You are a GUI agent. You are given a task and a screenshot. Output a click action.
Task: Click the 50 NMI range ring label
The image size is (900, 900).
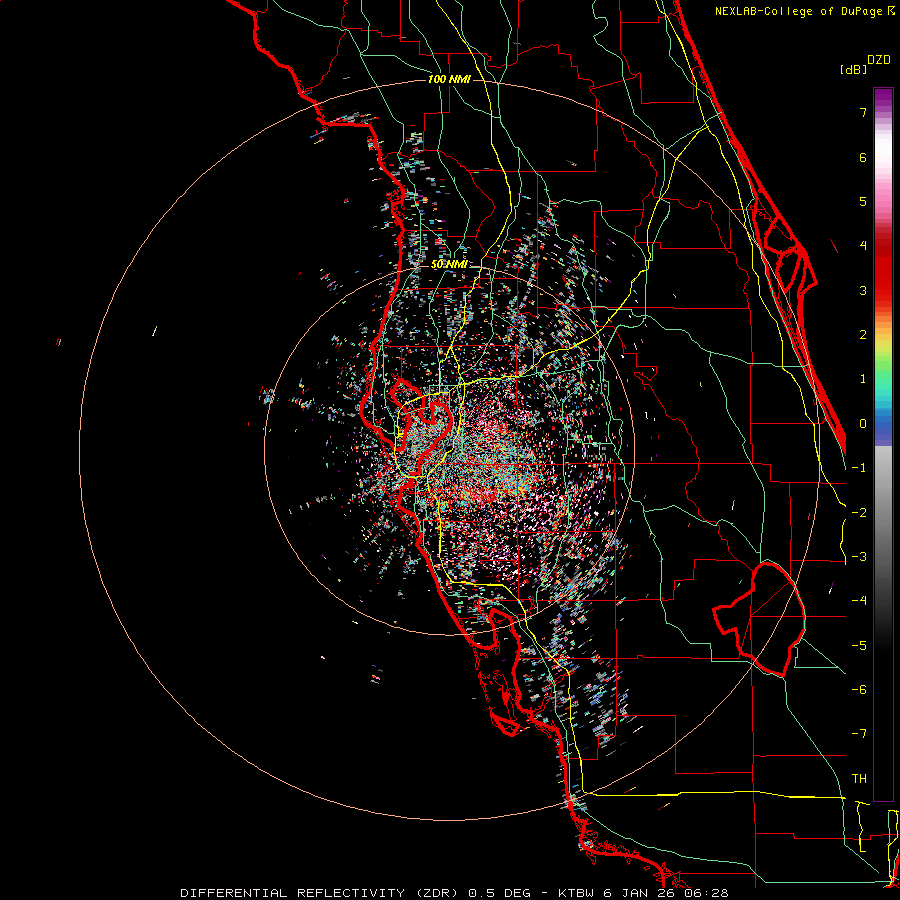click(x=449, y=264)
